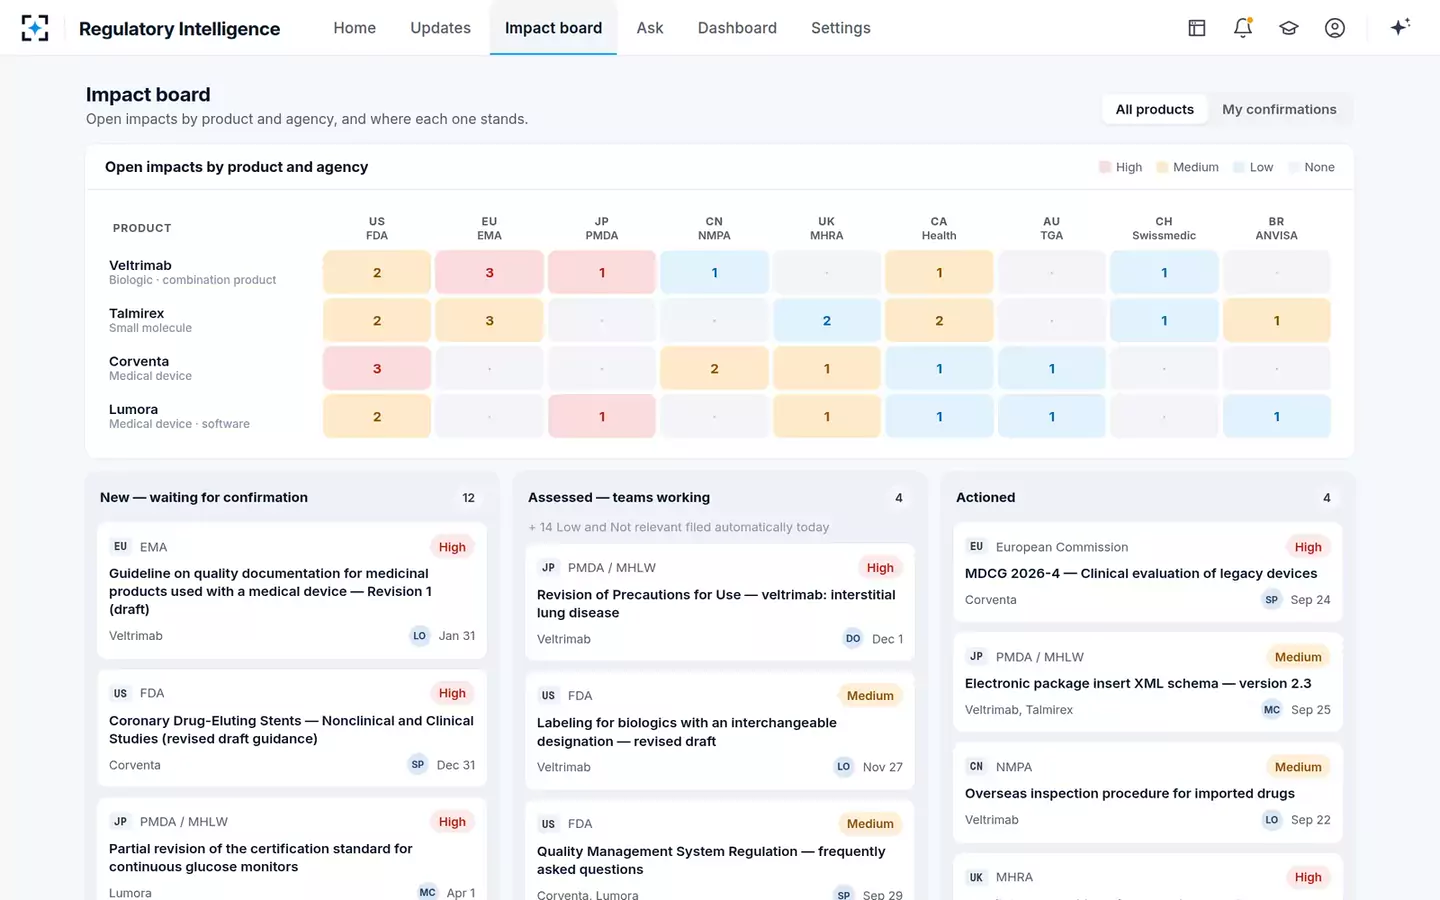Click LO avatar on the biologics labeling card

tap(844, 767)
